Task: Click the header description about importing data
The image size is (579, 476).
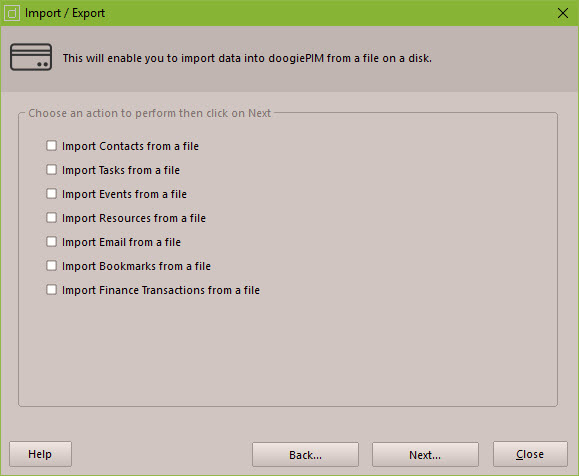Action: click(247, 58)
